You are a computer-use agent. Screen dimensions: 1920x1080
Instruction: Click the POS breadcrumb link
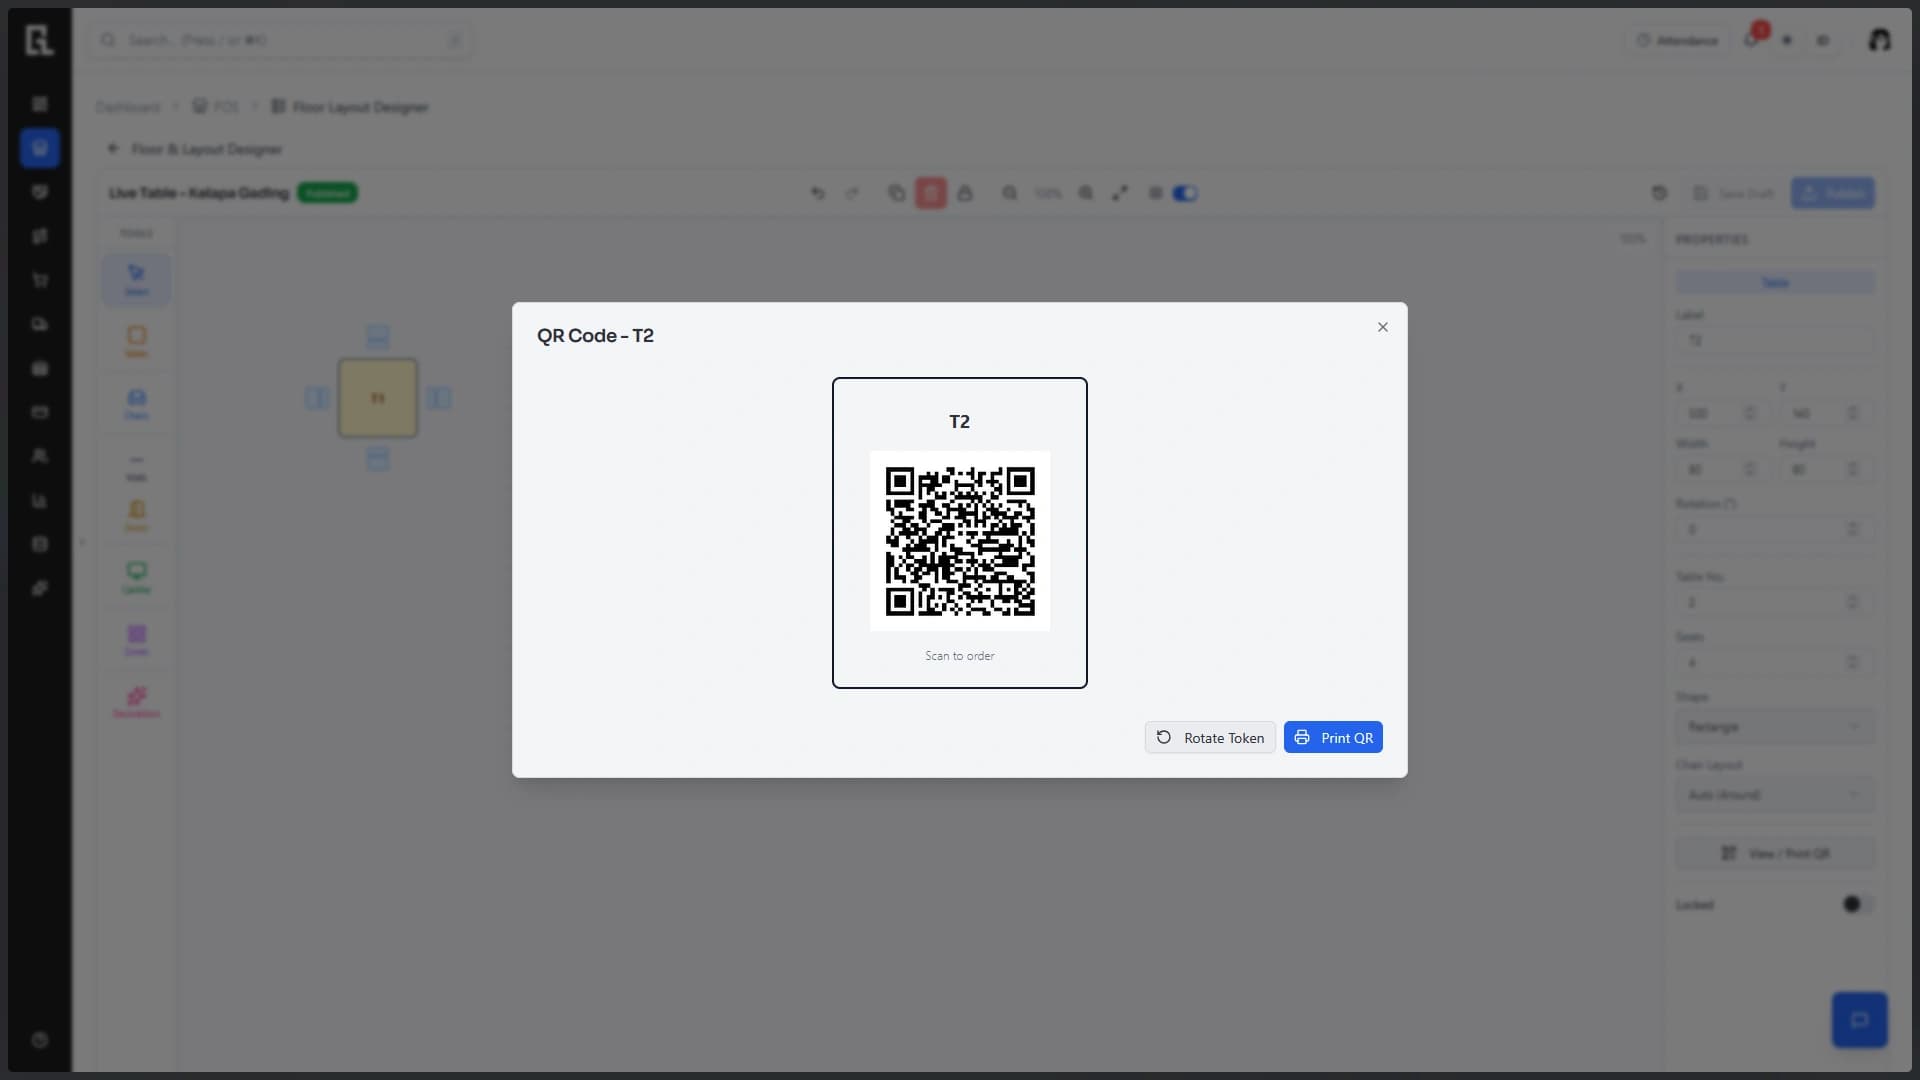217,107
